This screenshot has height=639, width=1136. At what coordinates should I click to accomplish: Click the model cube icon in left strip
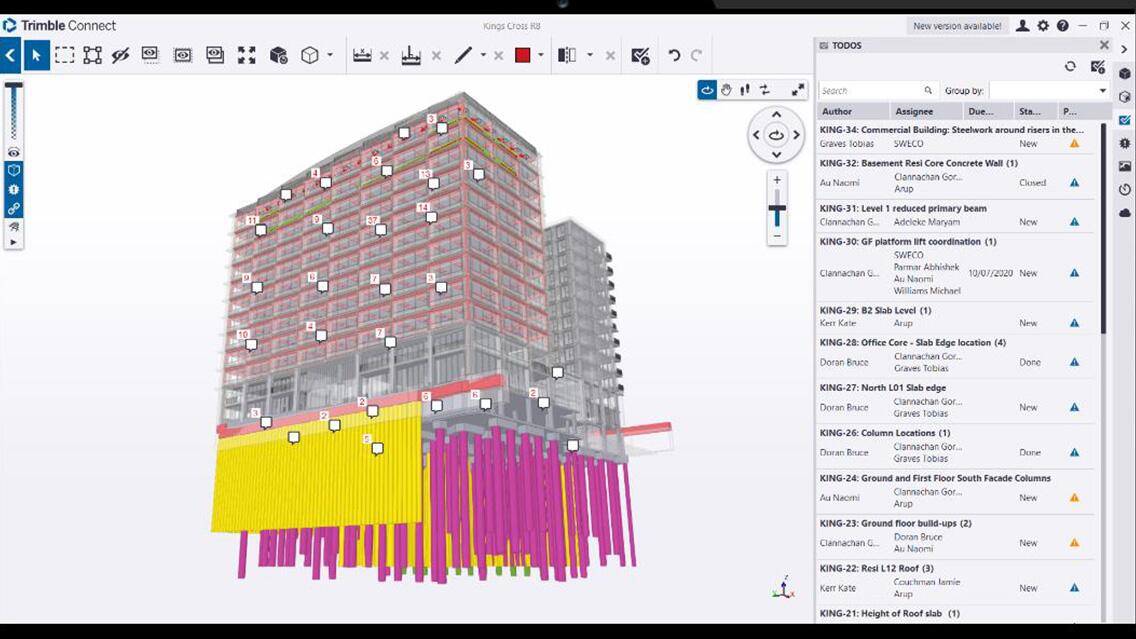(14, 170)
